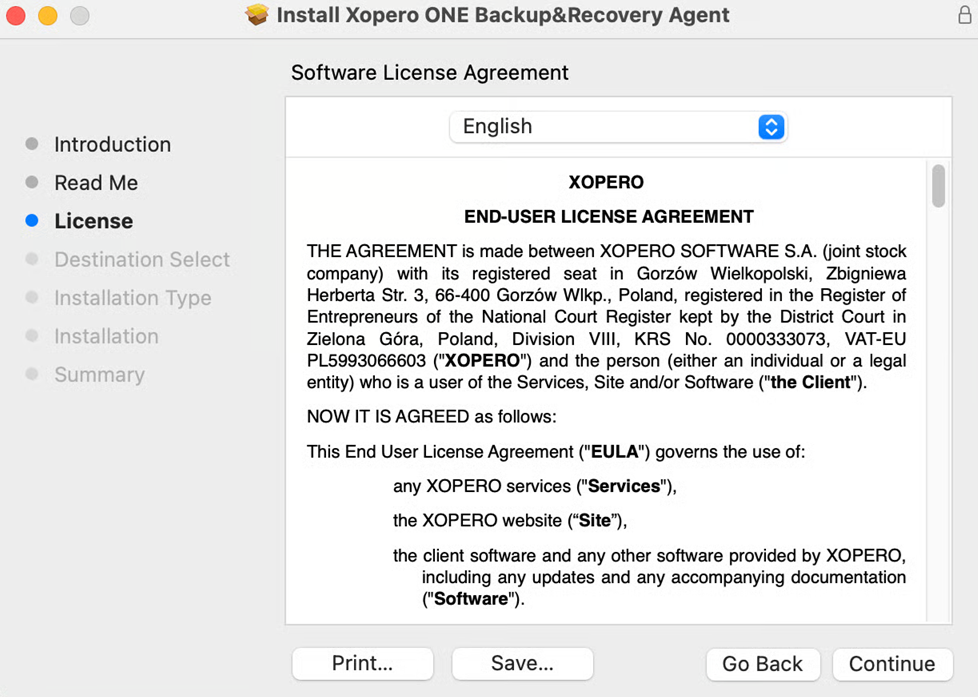978x697 pixels.
Task: Click the yellow minimize window button
Action: 48,16
